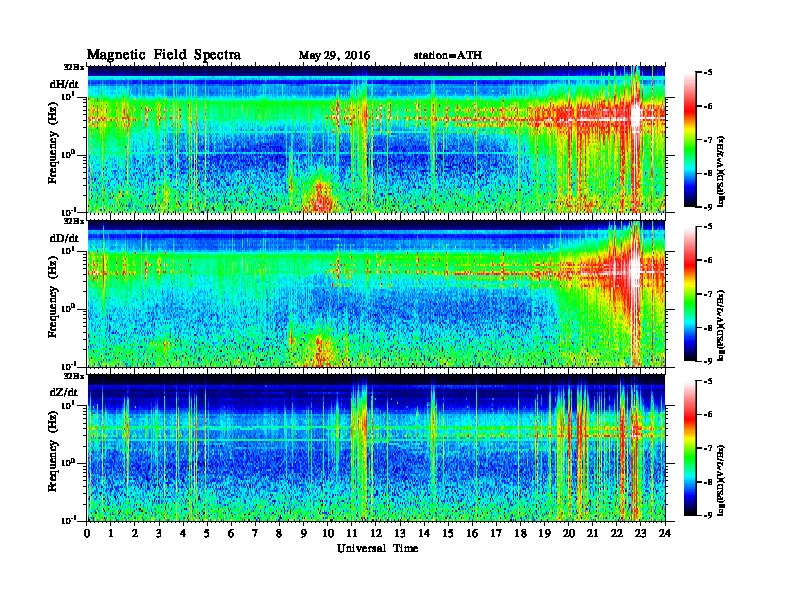The width and height of the screenshot is (792, 612).
Task: Select the "May 29, 2016" date text
Action: pyautogui.click(x=334, y=56)
